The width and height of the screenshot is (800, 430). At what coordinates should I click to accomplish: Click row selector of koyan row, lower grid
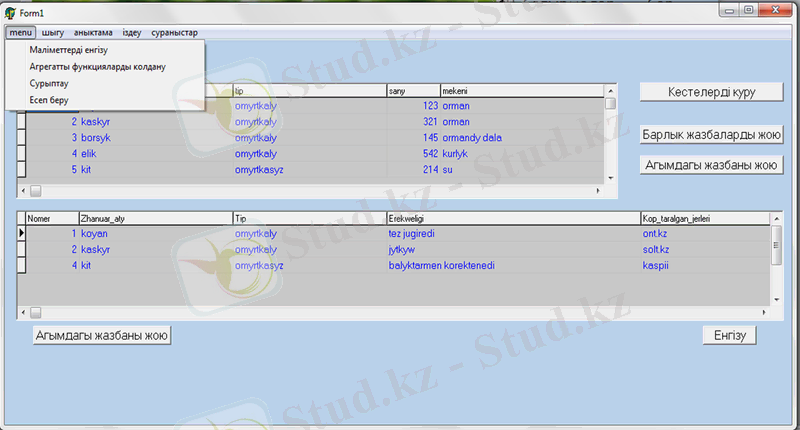pos(21,234)
